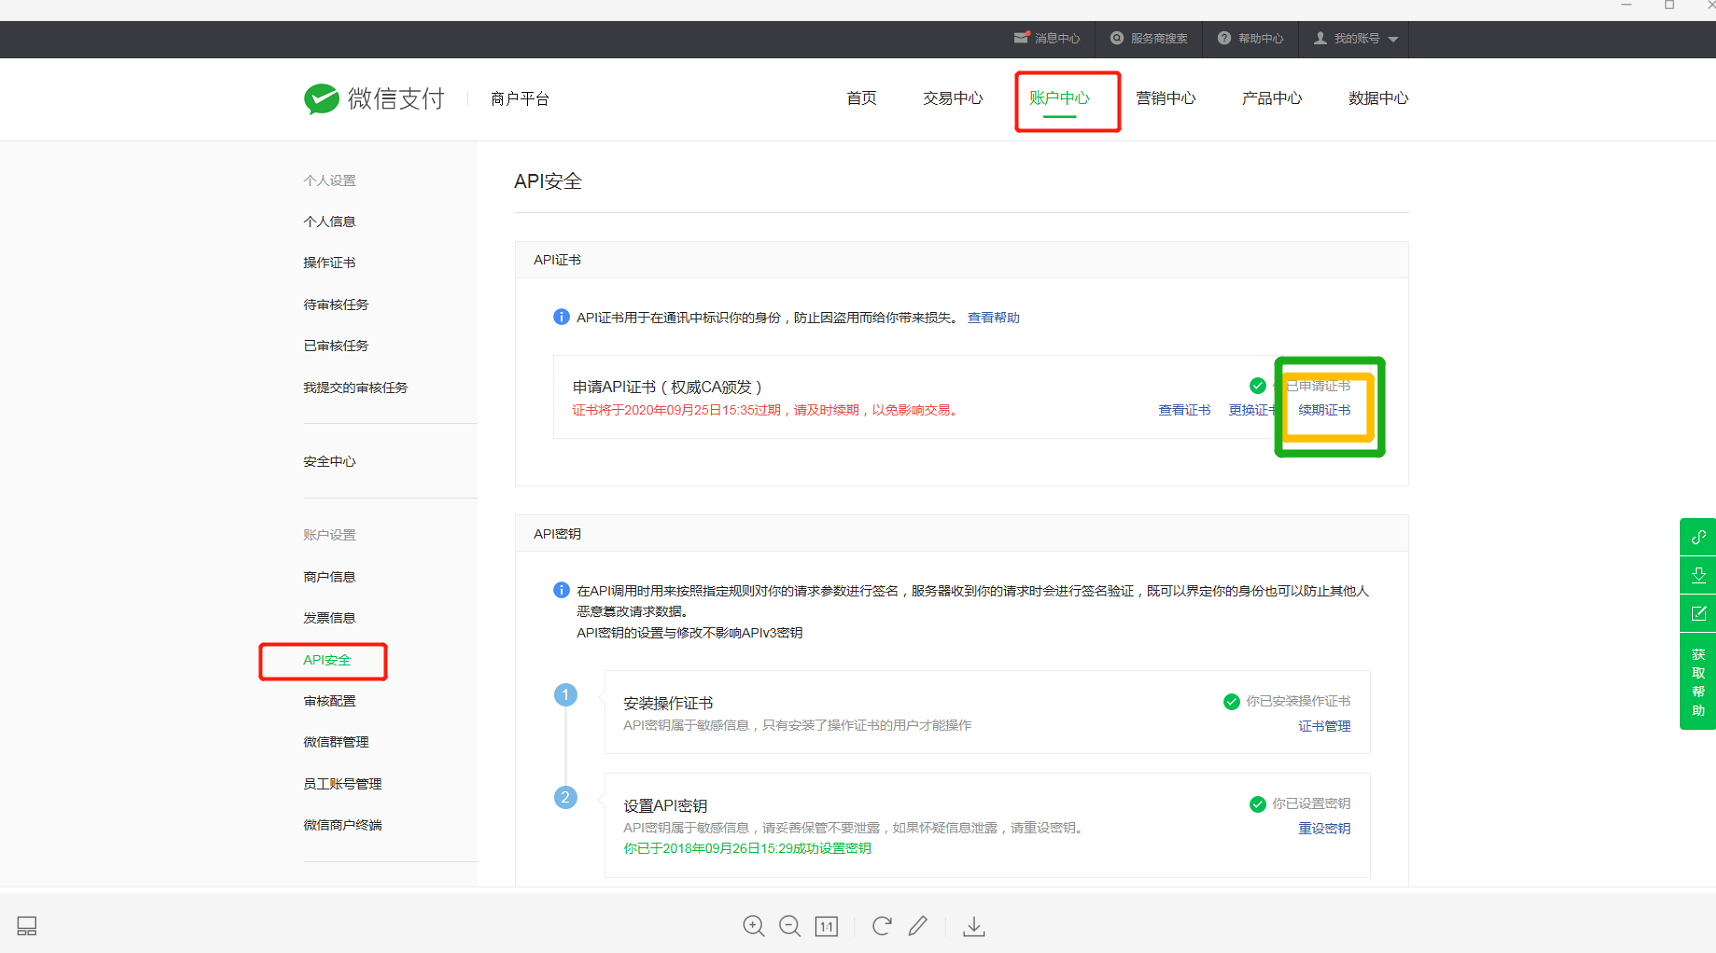The width and height of the screenshot is (1716, 953).
Task: Click the info icon in the API密钥 section
Action: [561, 590]
